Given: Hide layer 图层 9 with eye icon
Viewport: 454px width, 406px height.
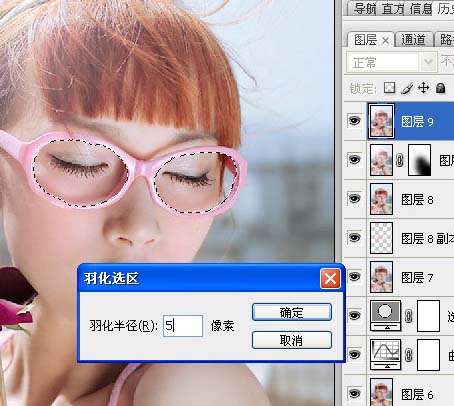Looking at the screenshot, I should [354, 121].
